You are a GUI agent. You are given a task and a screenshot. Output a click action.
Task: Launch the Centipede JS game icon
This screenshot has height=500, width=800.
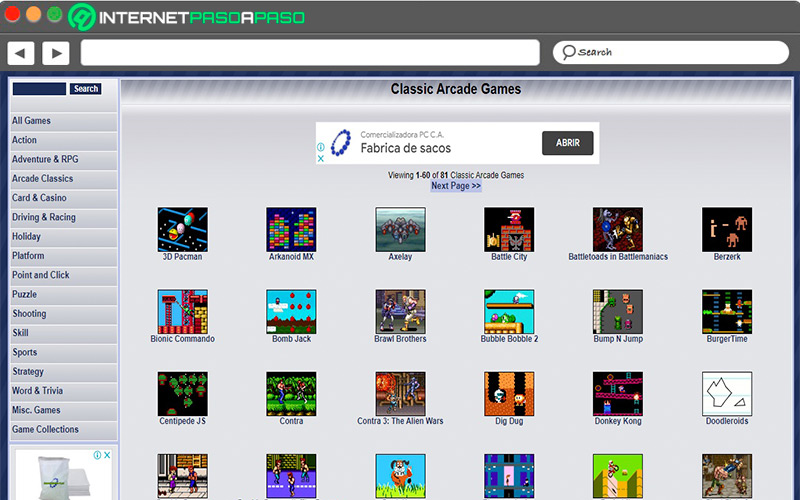point(182,394)
